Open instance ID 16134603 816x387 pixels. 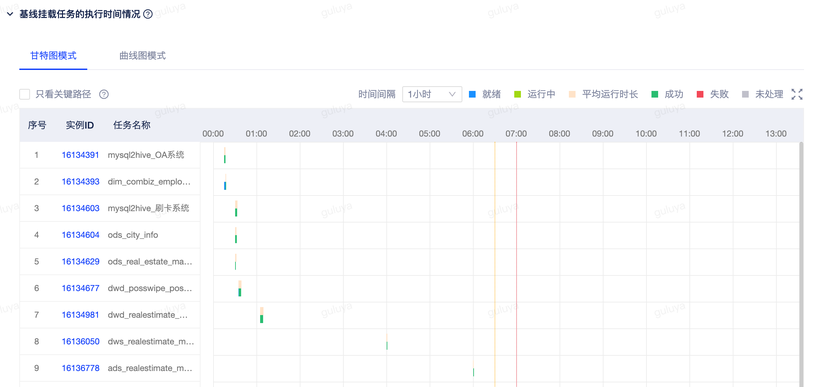click(x=80, y=208)
